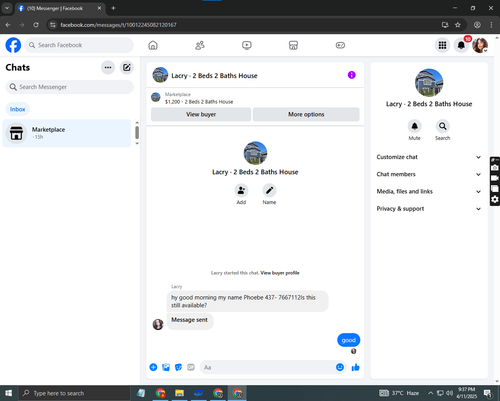Open Windows Start menu

(8, 393)
